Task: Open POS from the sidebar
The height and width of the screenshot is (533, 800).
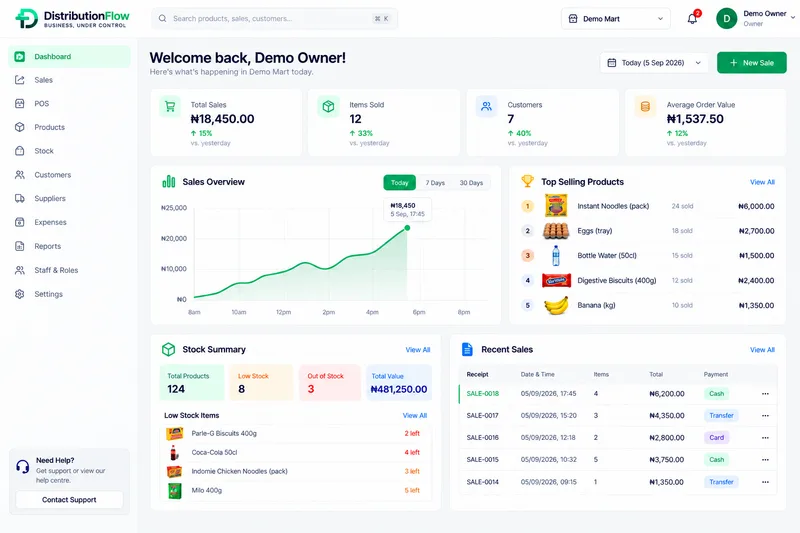Action: [x=69, y=104]
